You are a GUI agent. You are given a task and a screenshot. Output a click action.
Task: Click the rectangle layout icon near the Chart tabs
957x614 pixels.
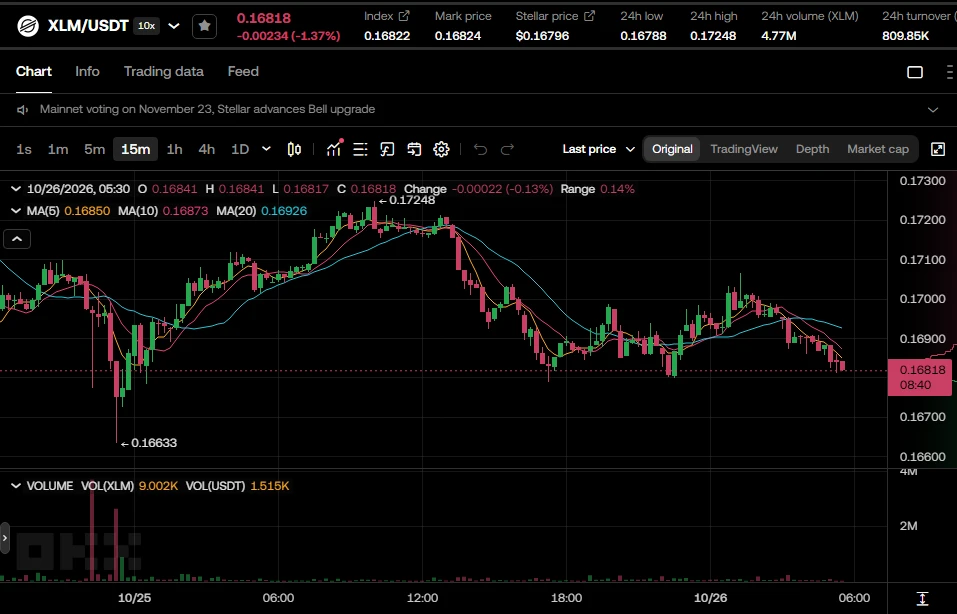(915, 72)
